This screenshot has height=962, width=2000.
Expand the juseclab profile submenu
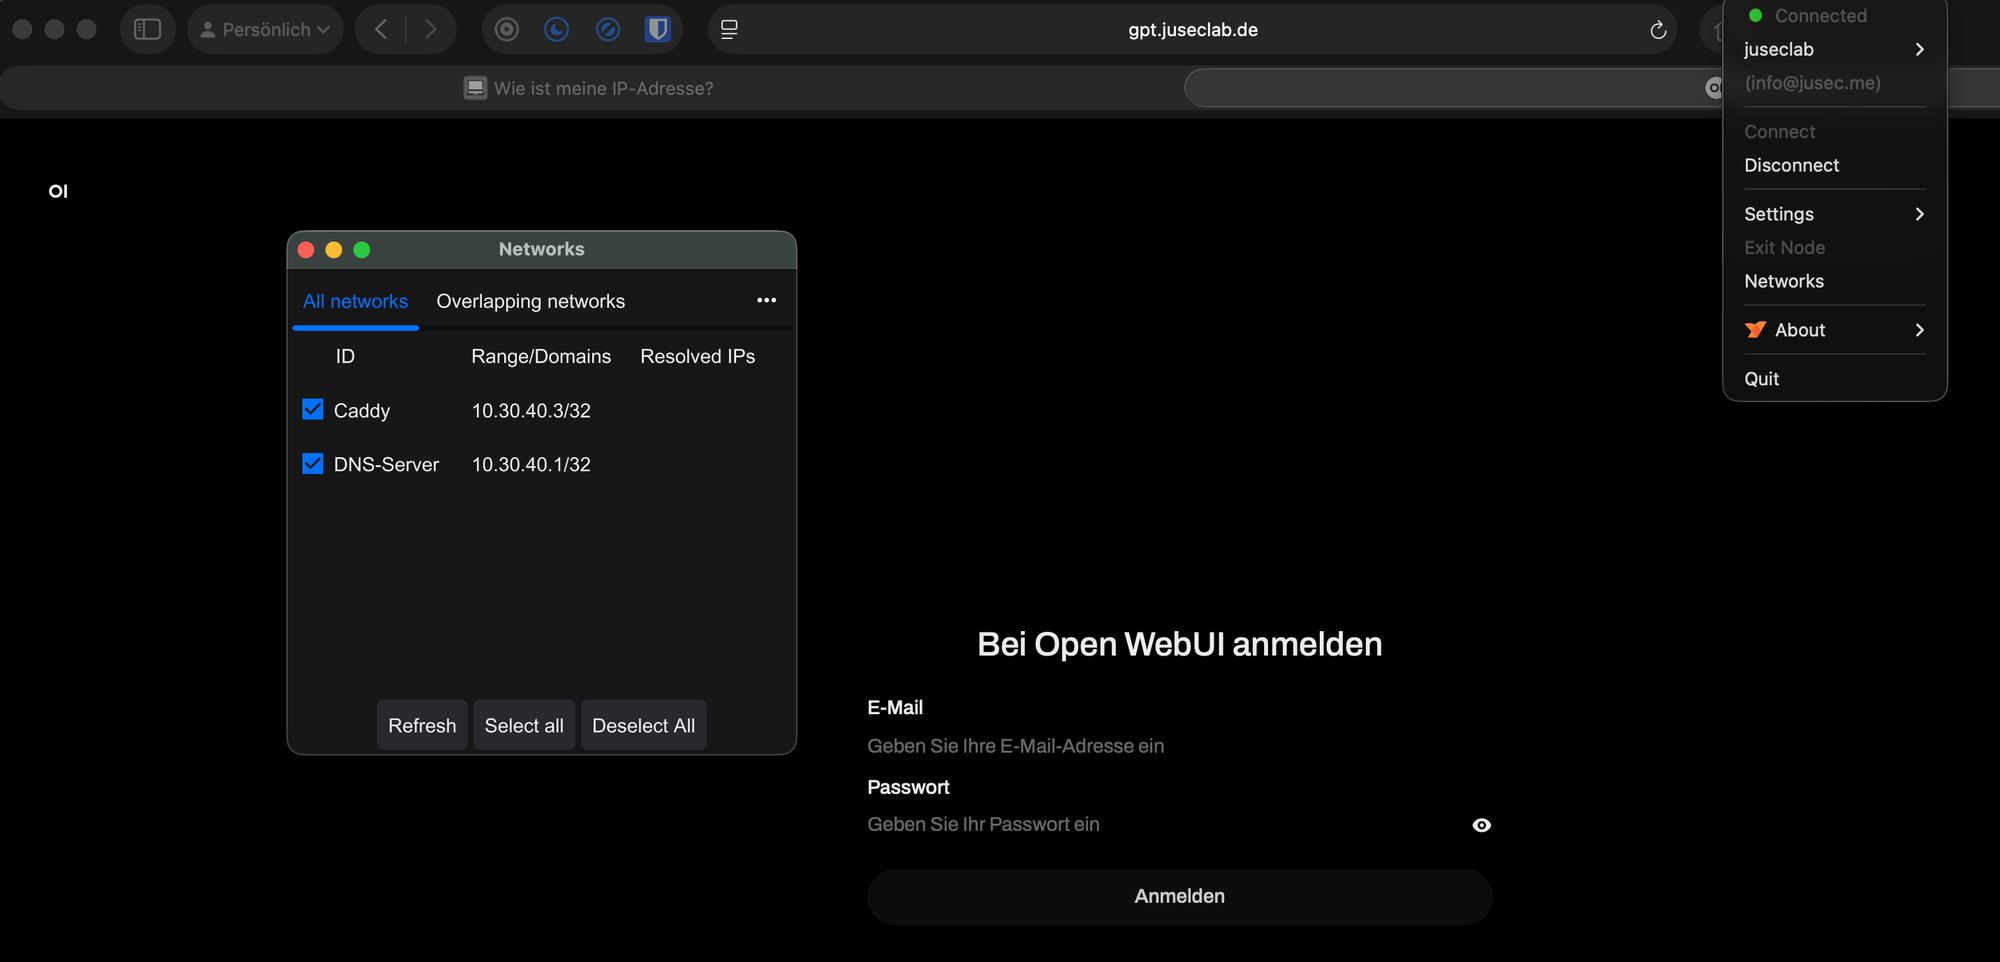1833,49
